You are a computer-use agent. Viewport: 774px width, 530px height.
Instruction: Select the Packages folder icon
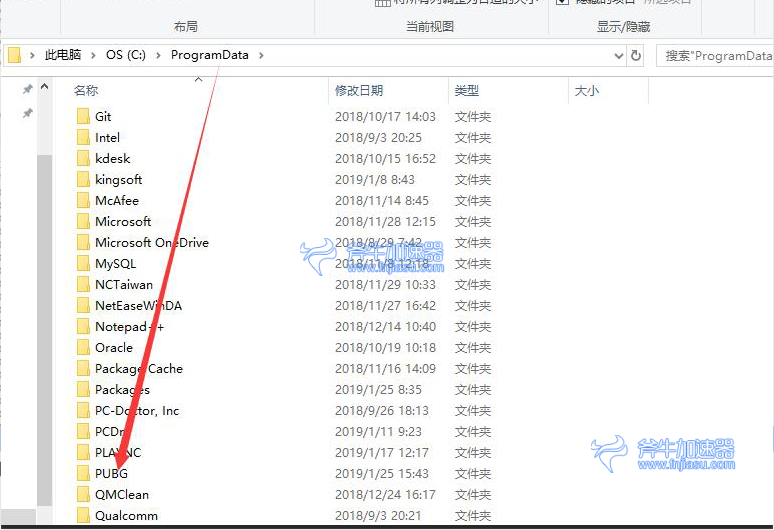(83, 389)
